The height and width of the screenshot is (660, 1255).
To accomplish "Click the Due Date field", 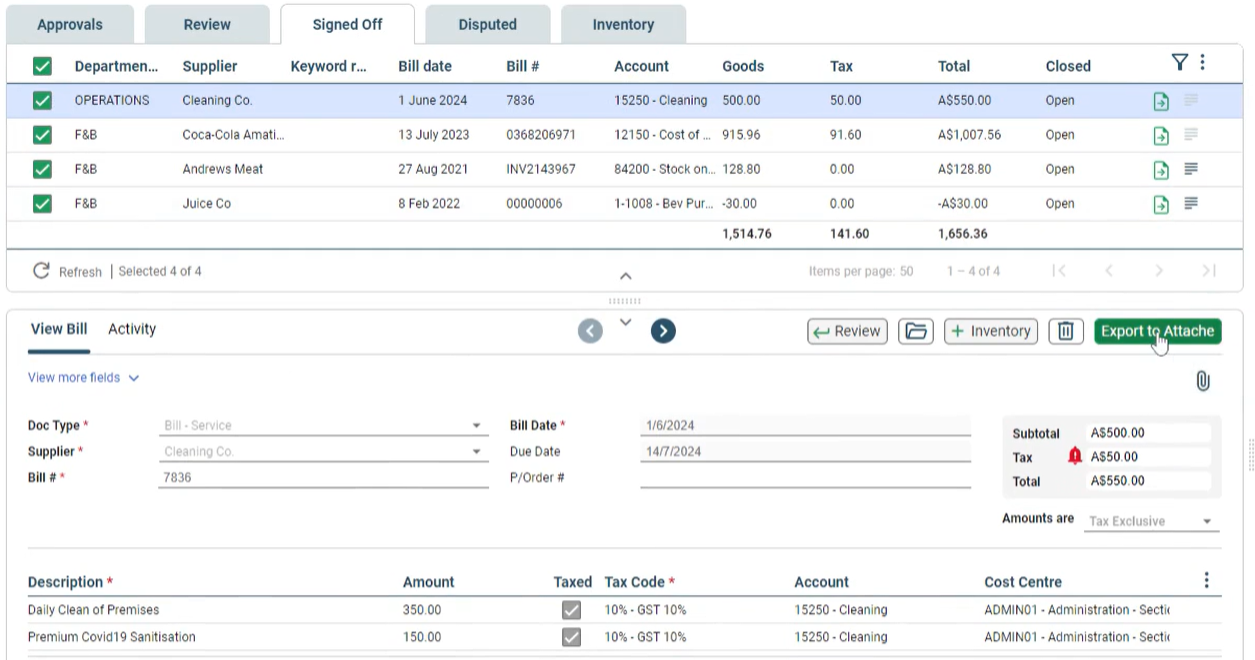I will point(805,451).
